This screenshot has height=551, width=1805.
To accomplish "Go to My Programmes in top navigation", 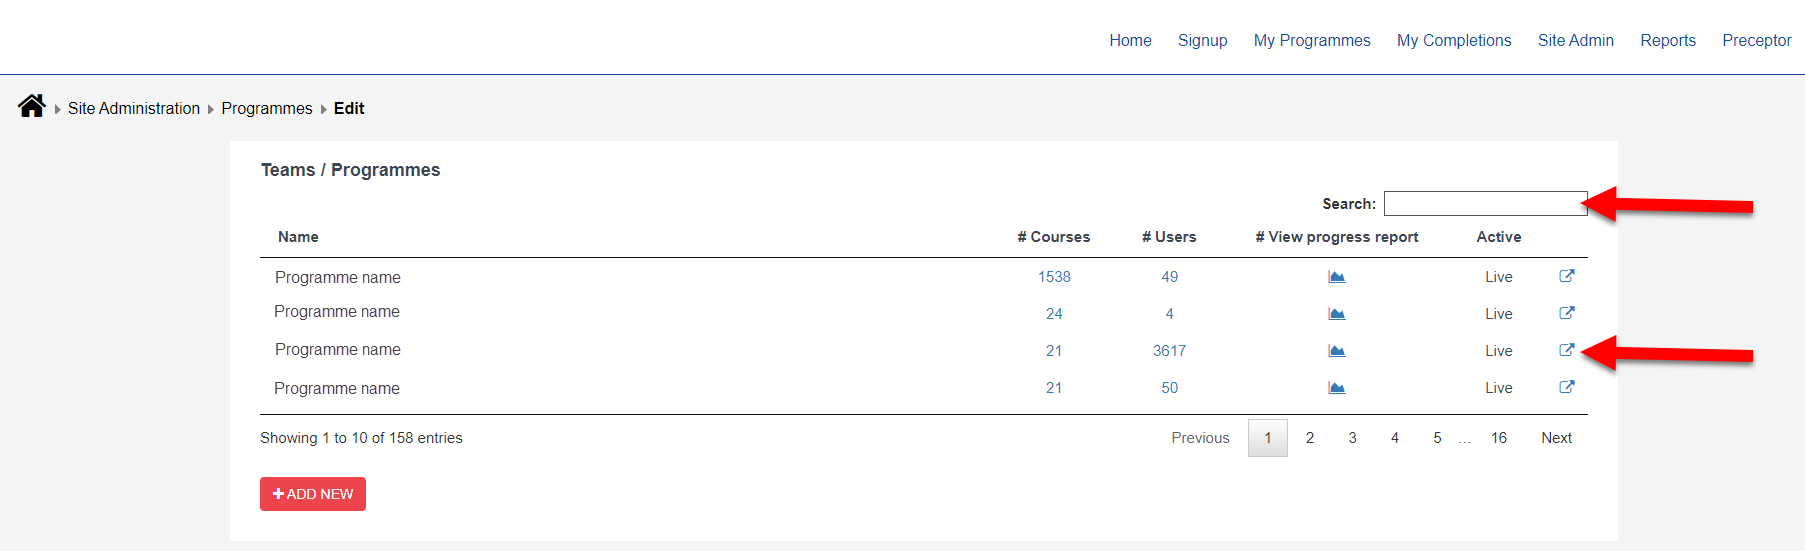I will 1312,40.
